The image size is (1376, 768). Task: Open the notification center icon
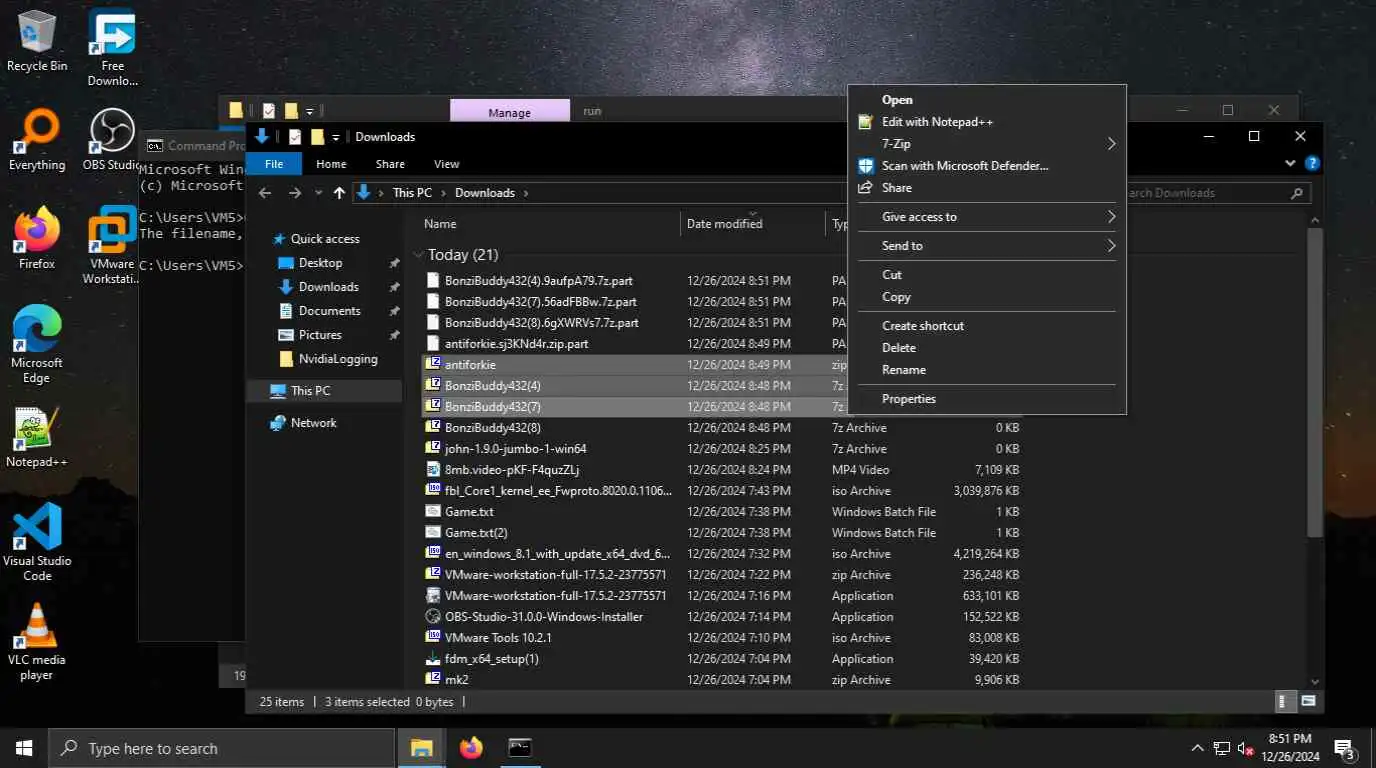[1344, 748]
